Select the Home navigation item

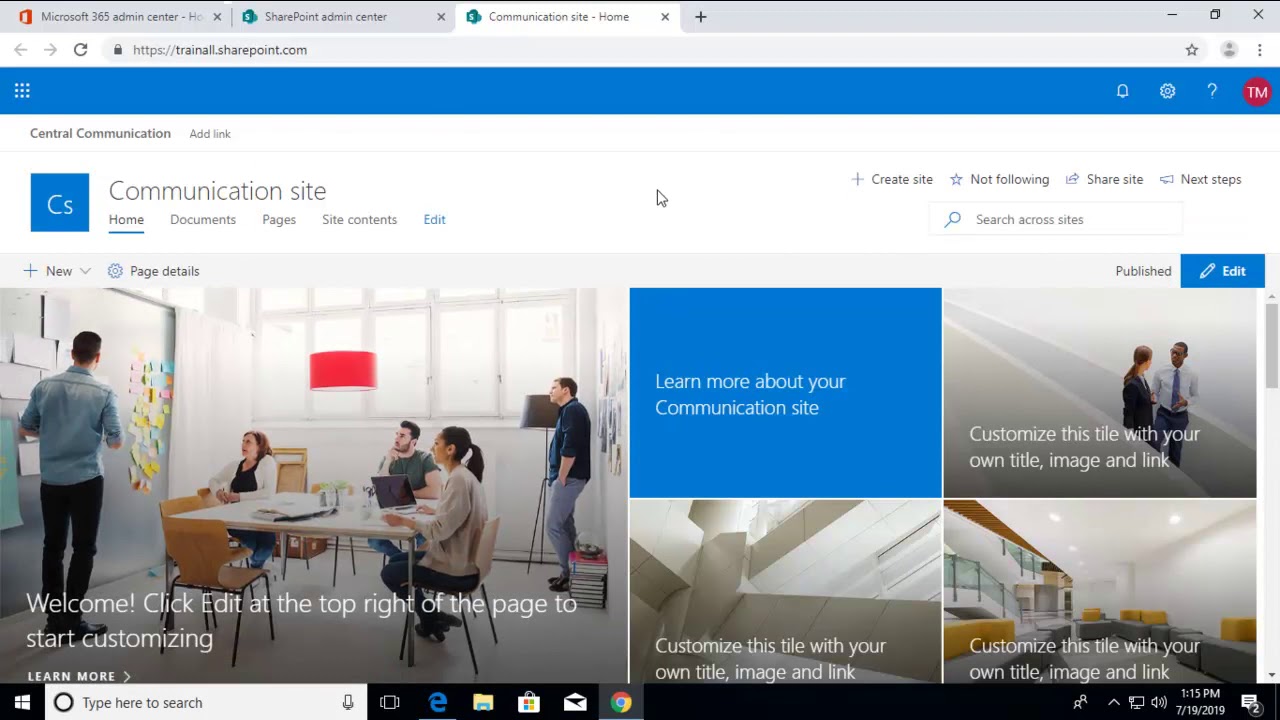tap(126, 219)
